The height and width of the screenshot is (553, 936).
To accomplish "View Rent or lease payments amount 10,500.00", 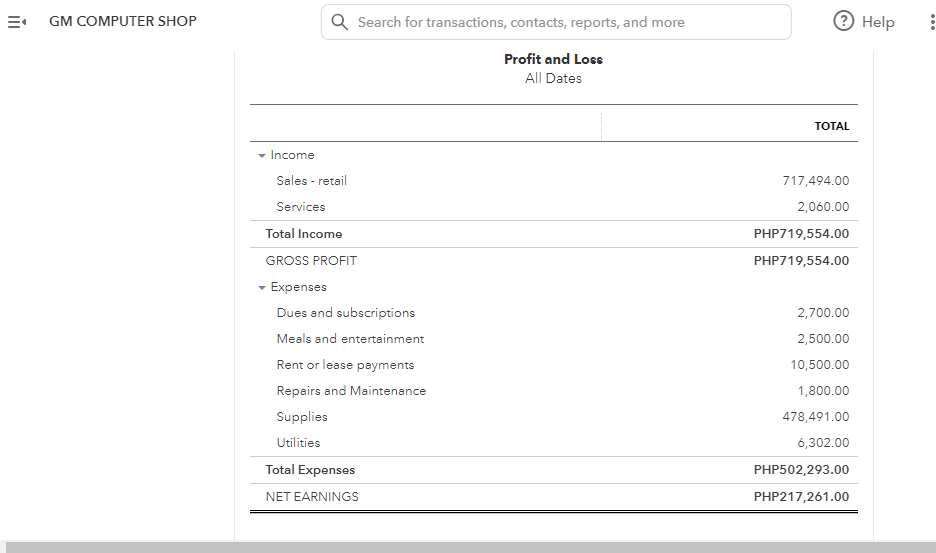I will point(819,365).
